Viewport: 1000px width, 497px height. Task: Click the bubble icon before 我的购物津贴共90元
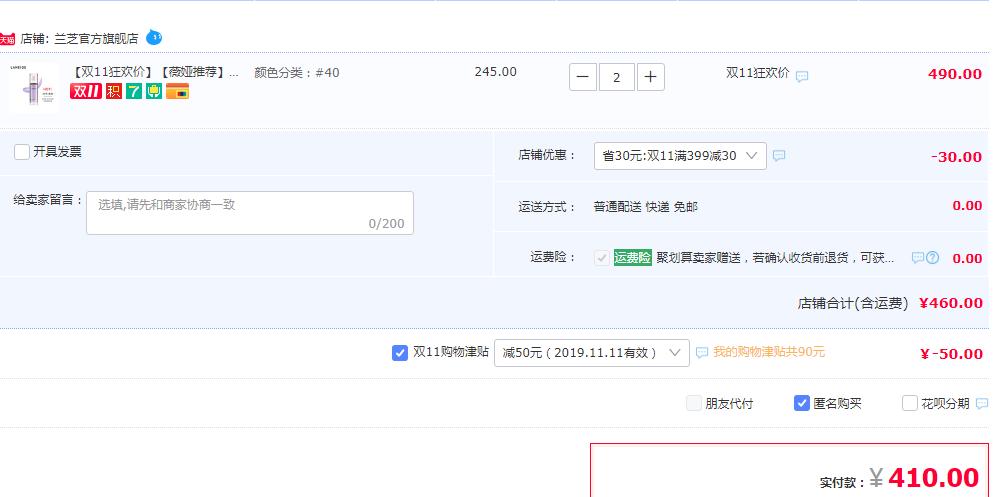[702, 352]
